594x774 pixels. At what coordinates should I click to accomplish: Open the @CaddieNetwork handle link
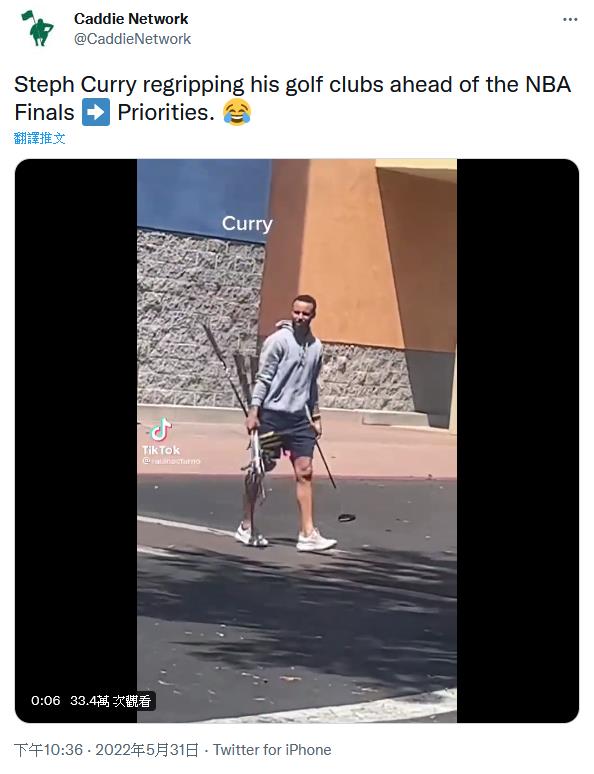click(x=132, y=39)
